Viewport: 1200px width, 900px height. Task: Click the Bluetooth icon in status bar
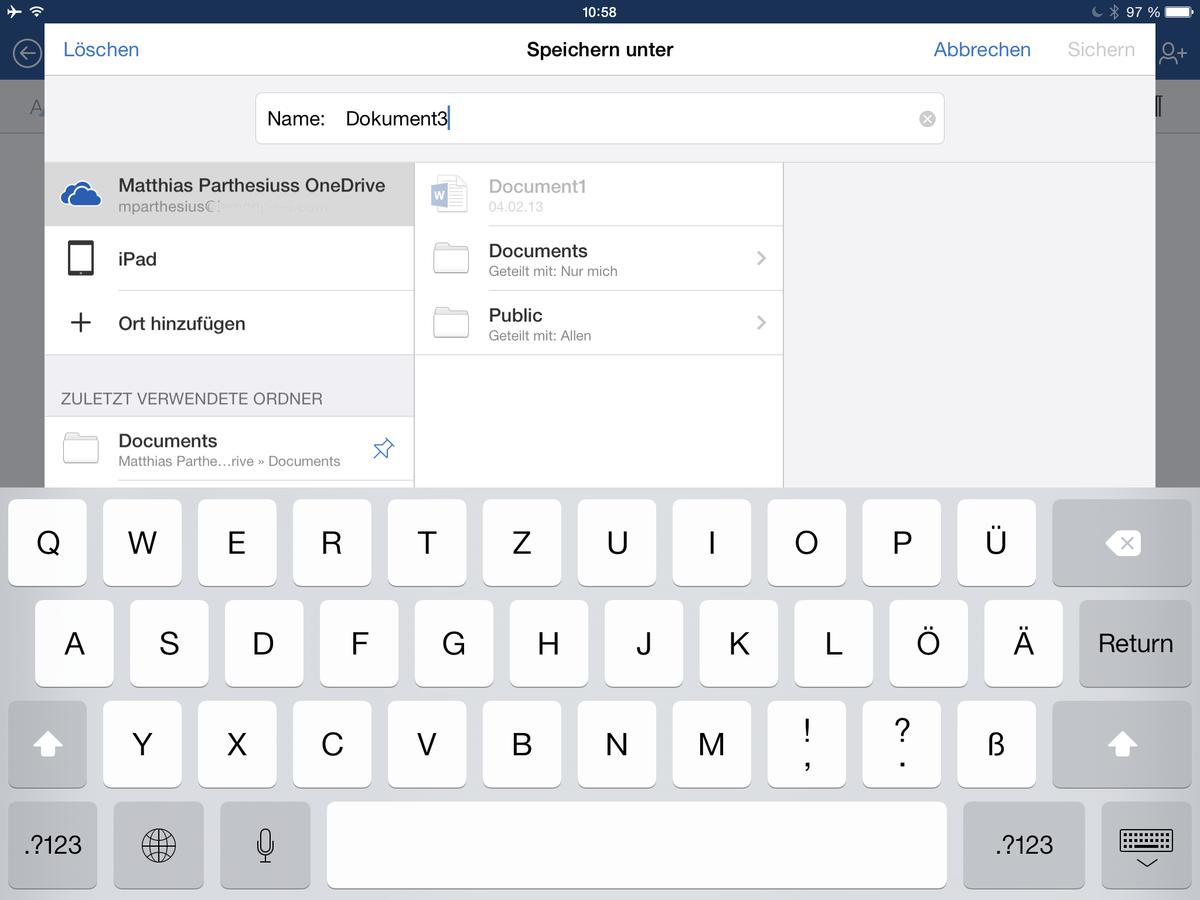click(1113, 12)
